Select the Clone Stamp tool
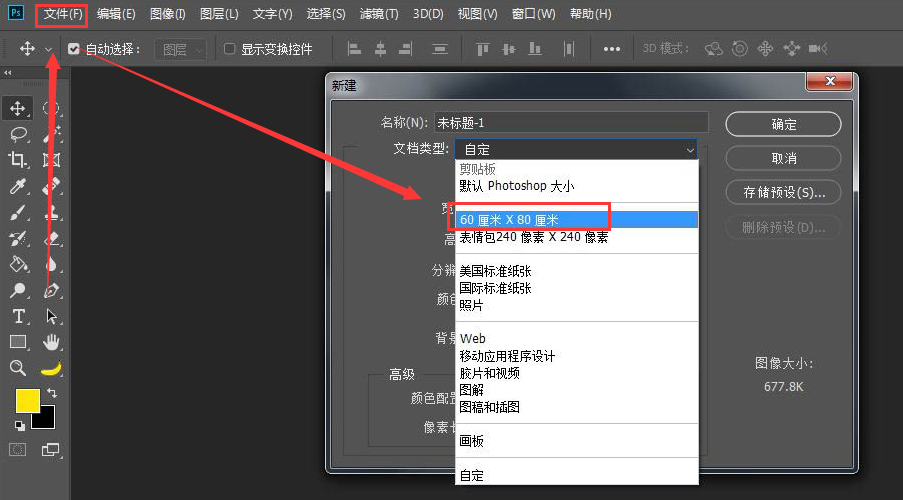Screen dimensions: 903x500 [x=51, y=213]
